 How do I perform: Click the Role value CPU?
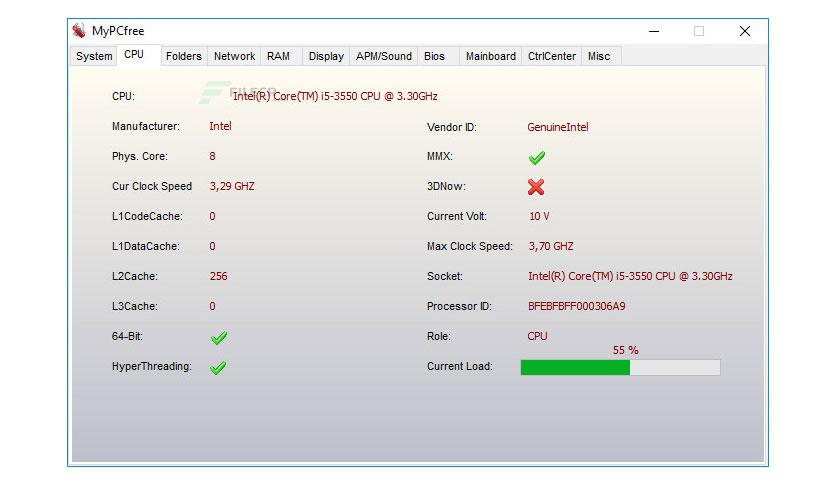coord(537,336)
